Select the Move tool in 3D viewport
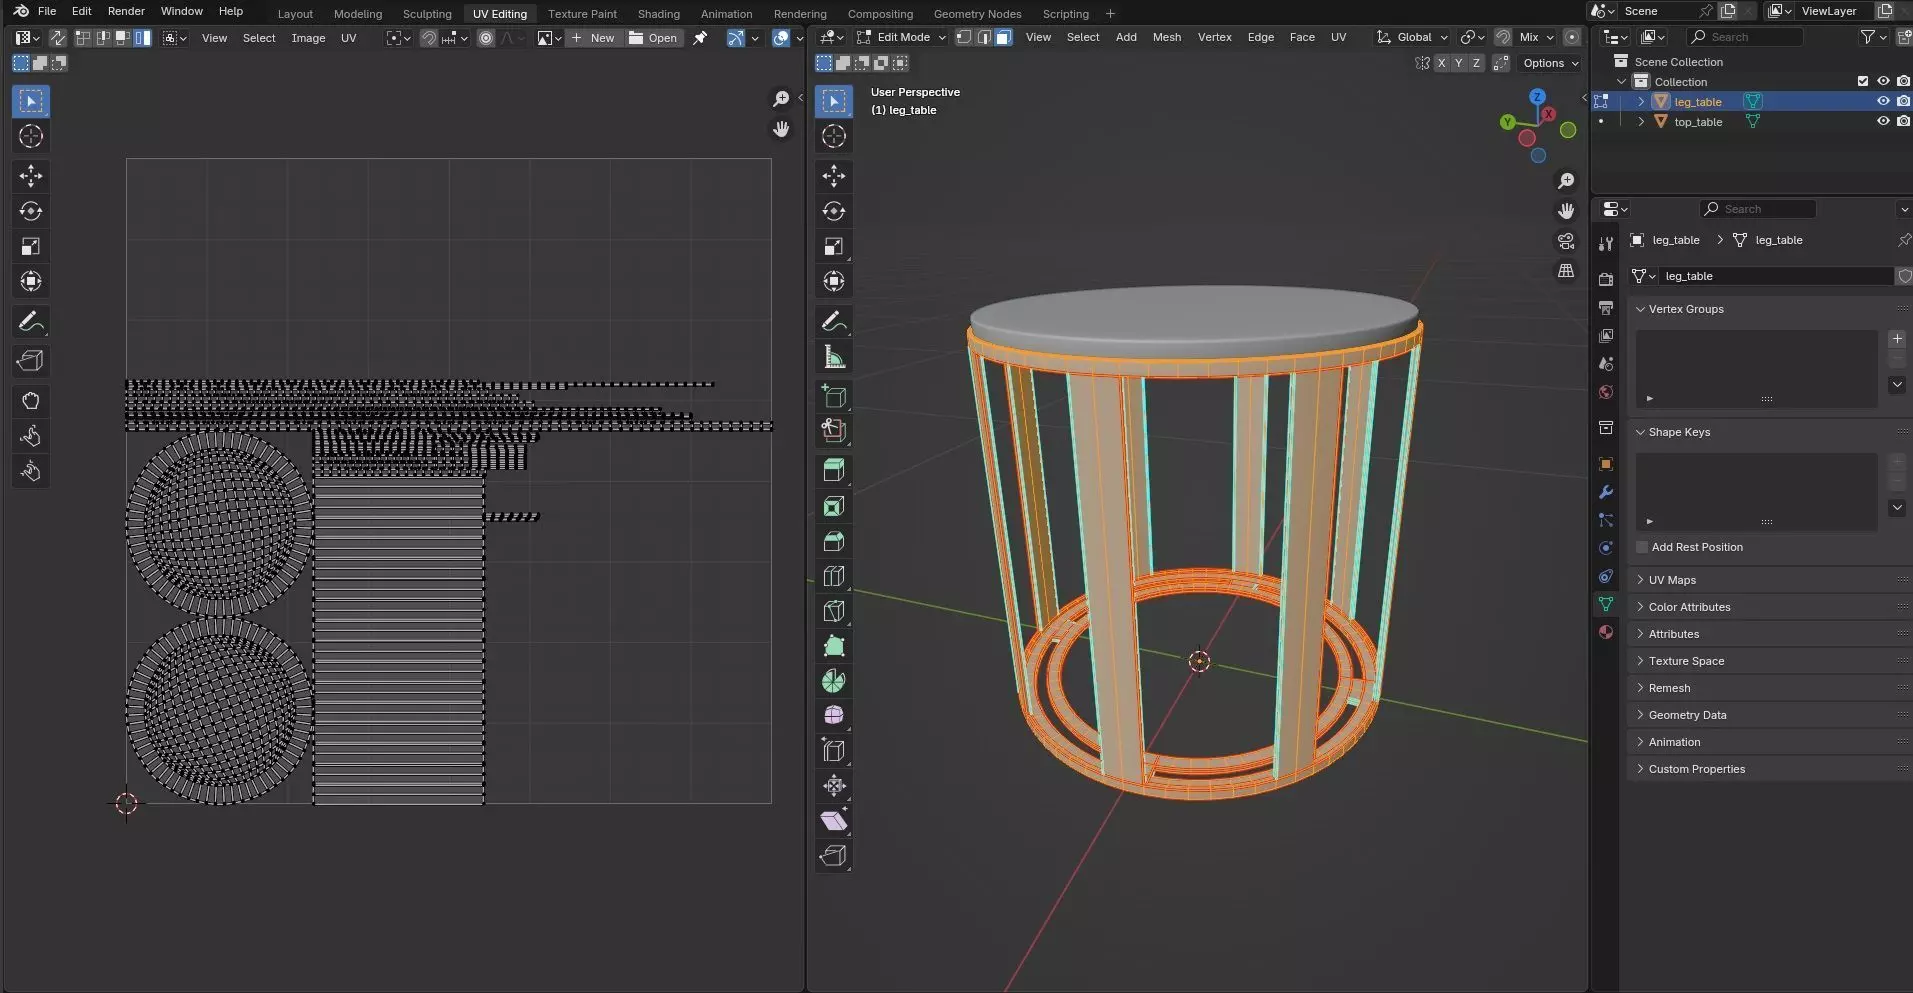Viewport: 1913px width, 993px height. [x=834, y=176]
